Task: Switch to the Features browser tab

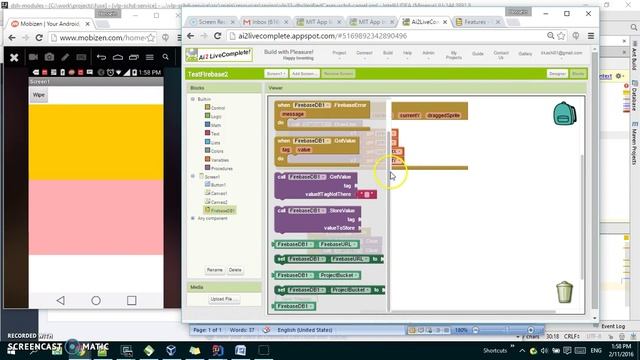Action: click(x=477, y=22)
